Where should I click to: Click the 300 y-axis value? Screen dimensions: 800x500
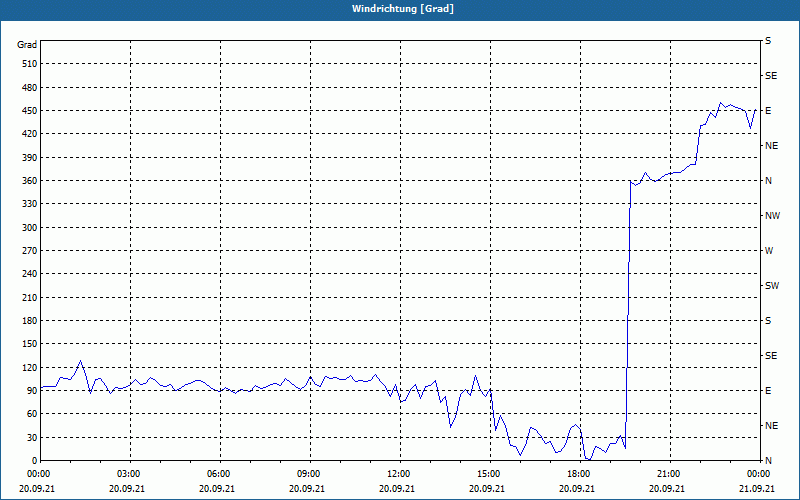[30, 227]
